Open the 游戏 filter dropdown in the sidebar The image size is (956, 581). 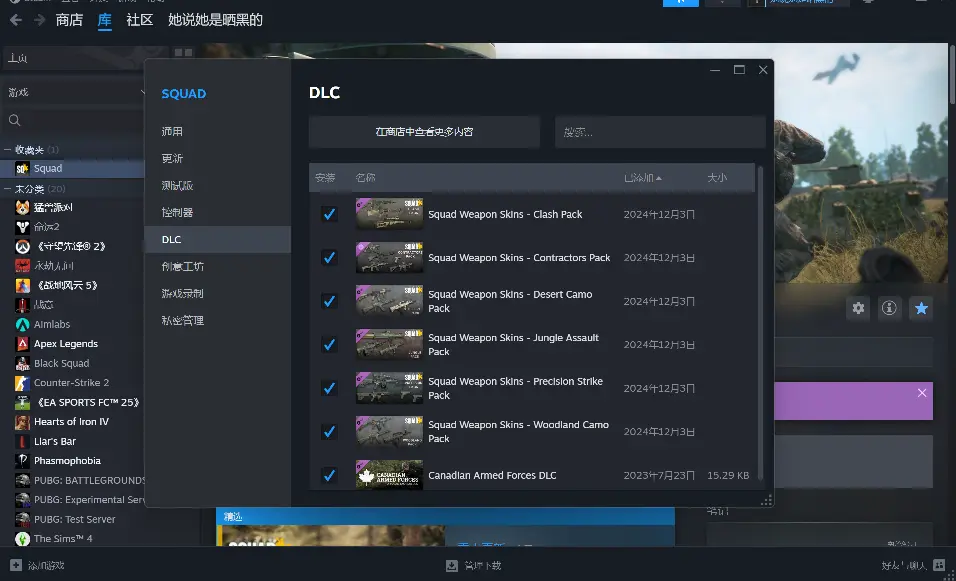(75, 92)
